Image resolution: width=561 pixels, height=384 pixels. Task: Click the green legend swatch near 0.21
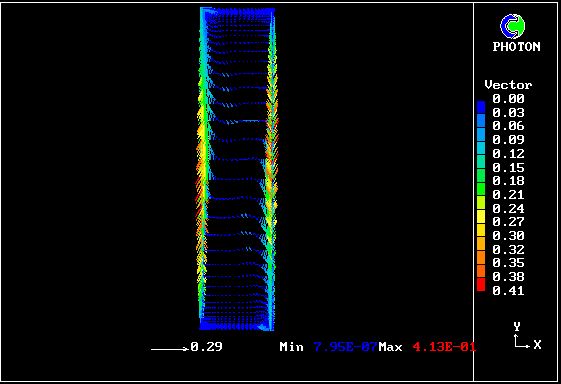(481, 189)
